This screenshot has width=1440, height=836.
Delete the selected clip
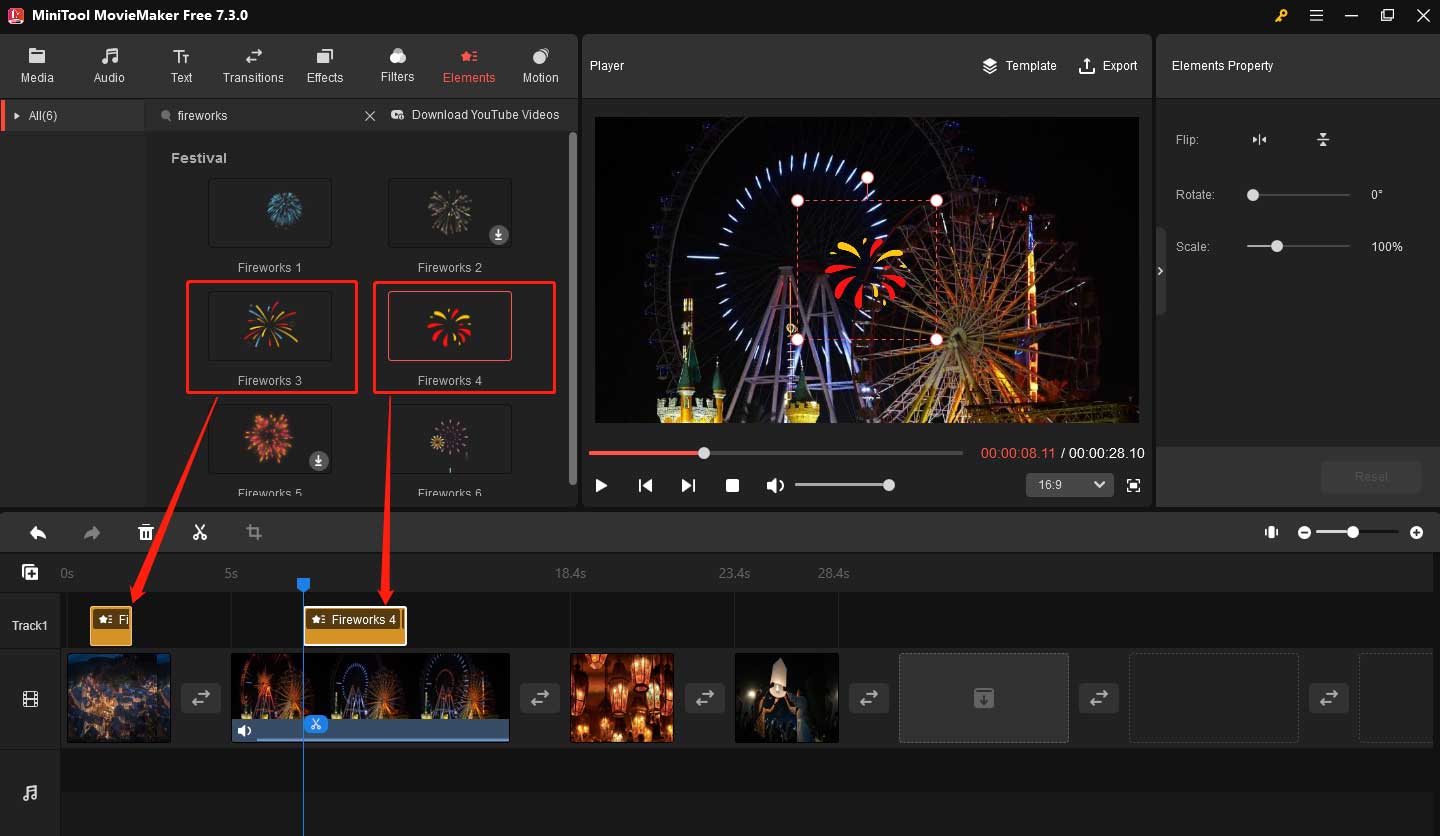(x=146, y=532)
